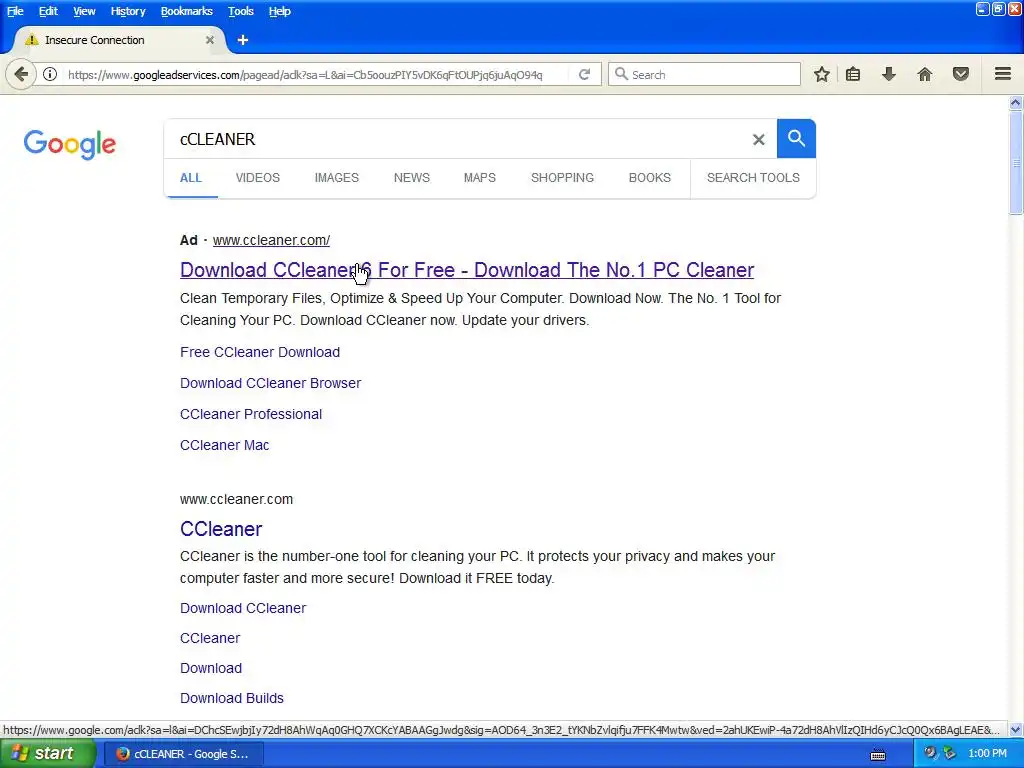1024x768 pixels.
Task: Open the Pocket icon
Action: pos(961,74)
